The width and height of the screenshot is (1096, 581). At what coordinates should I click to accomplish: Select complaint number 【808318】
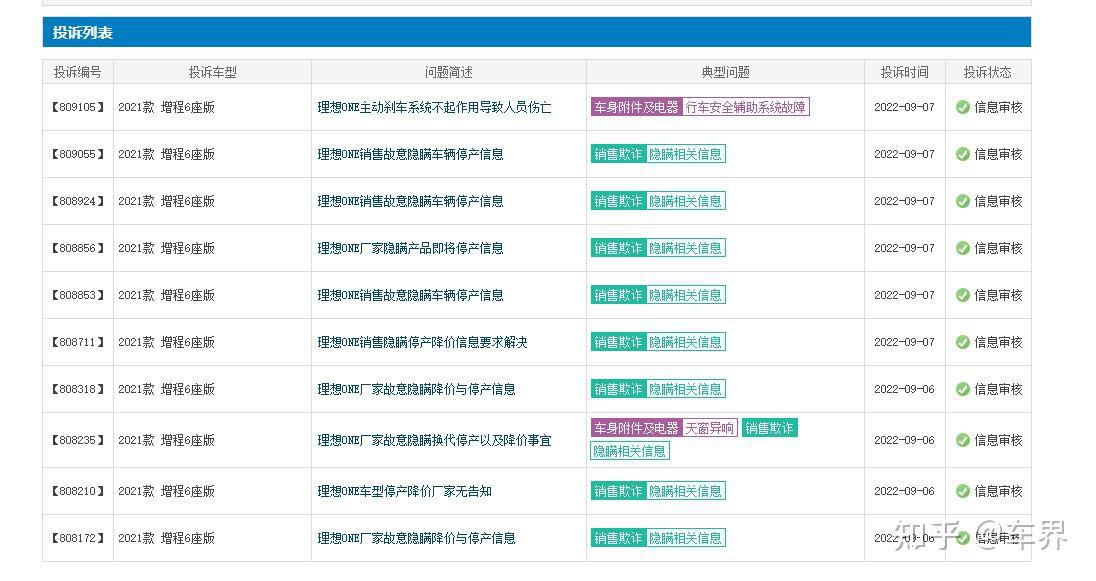(78, 389)
